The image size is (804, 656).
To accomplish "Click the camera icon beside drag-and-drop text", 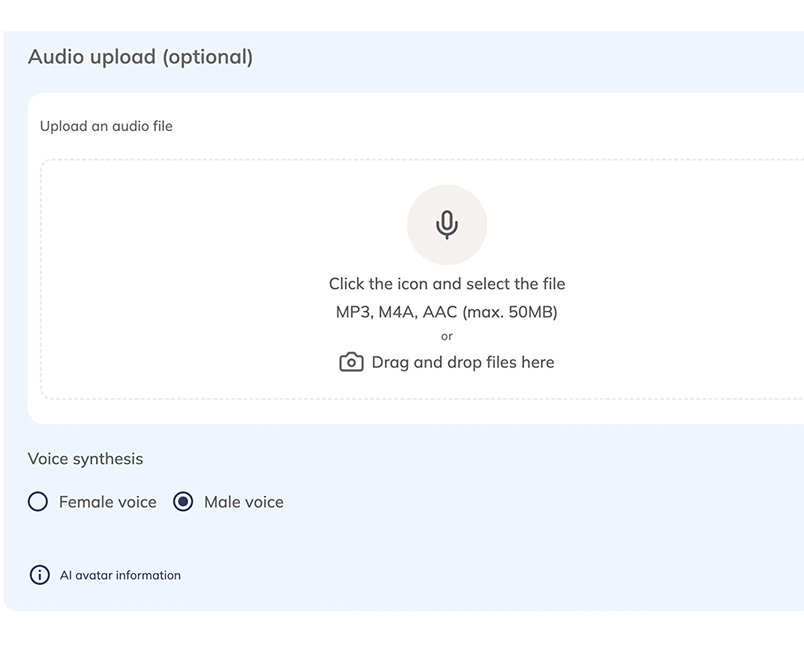I will (x=351, y=362).
